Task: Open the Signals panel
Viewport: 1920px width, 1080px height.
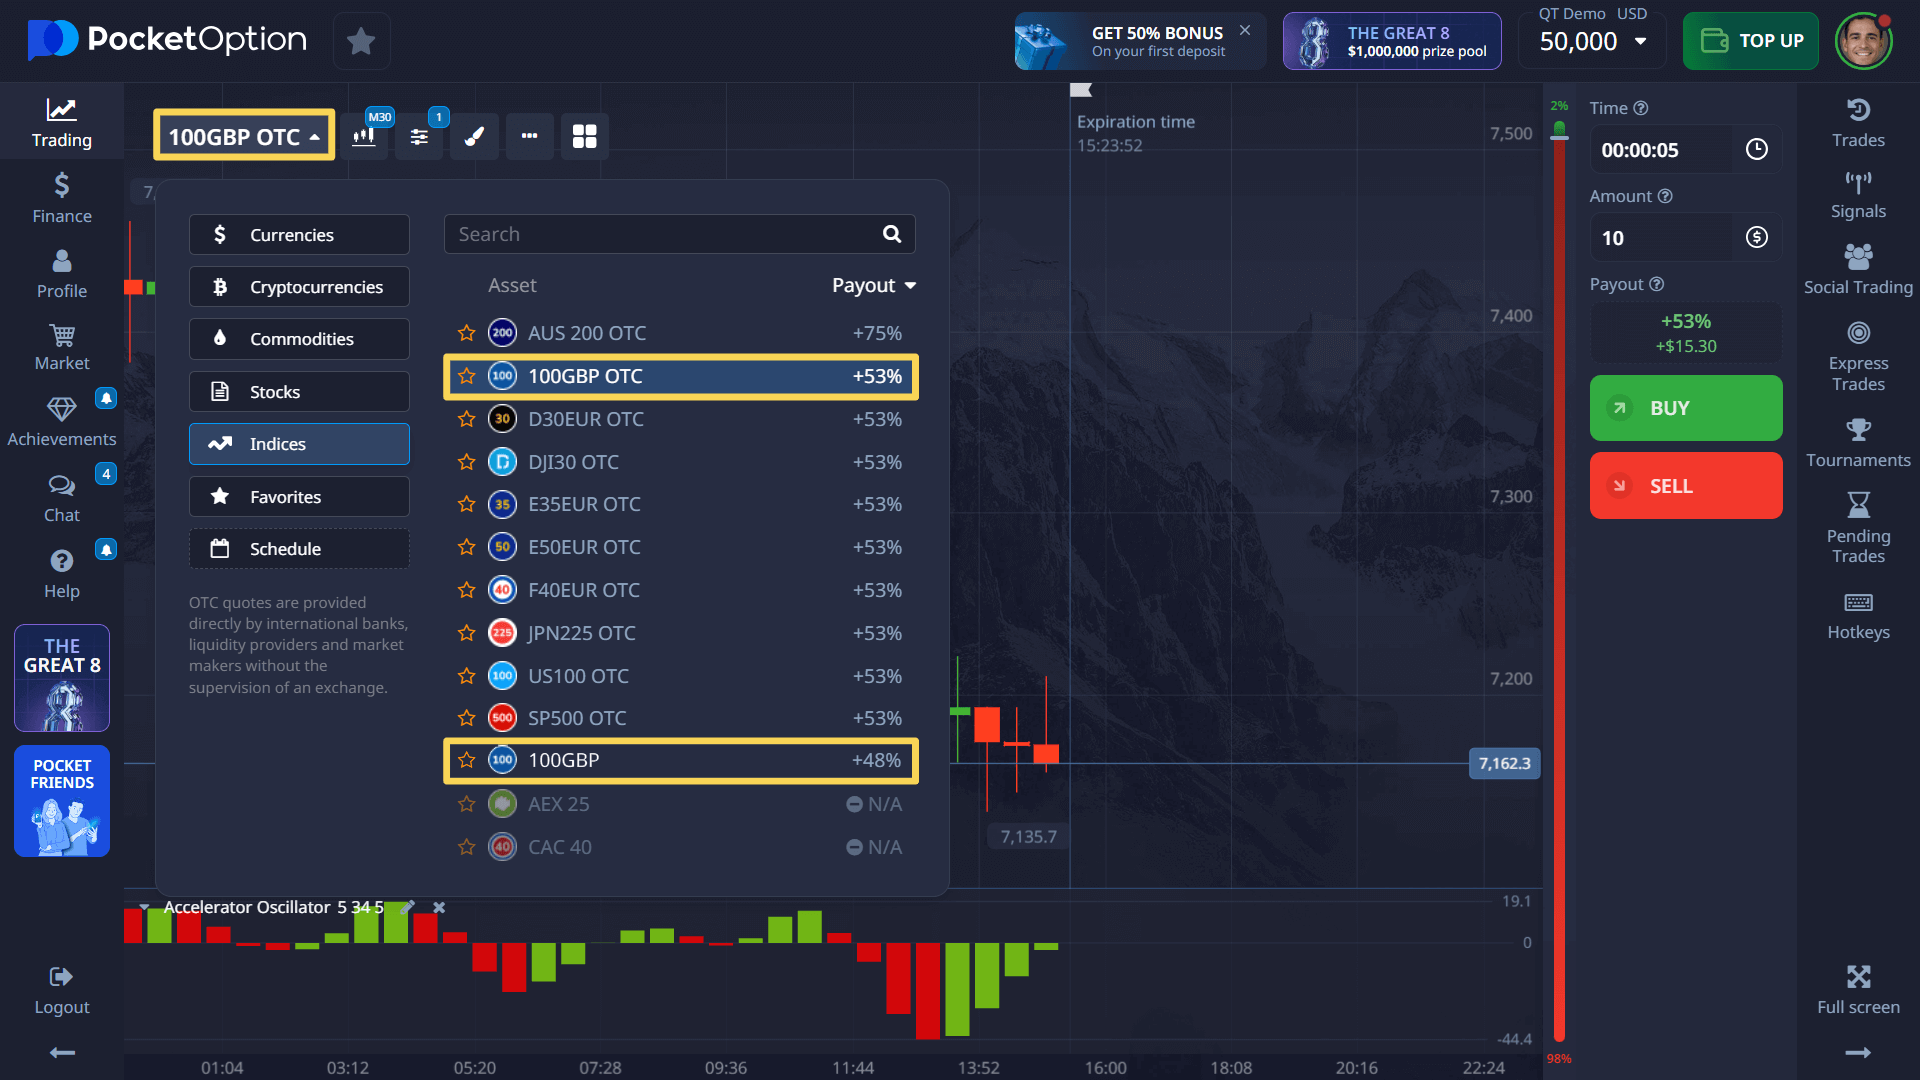Action: pos(1857,195)
